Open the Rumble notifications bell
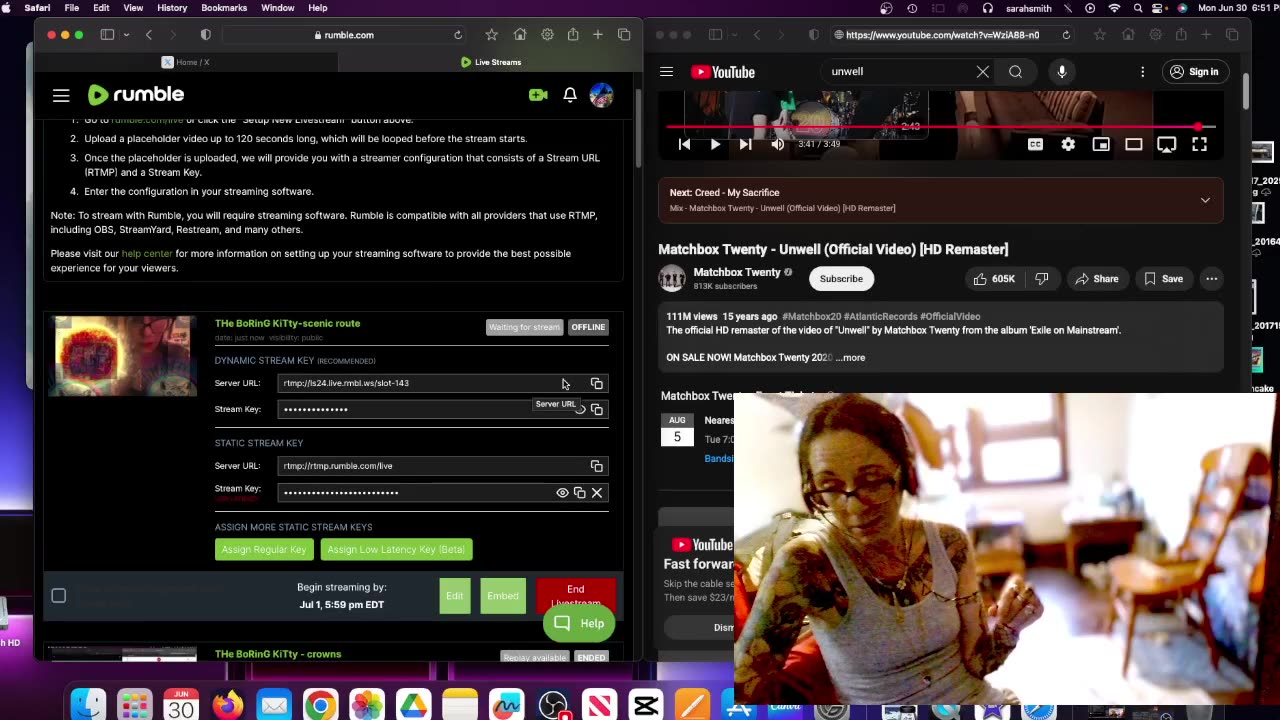The image size is (1280, 720). [569, 95]
